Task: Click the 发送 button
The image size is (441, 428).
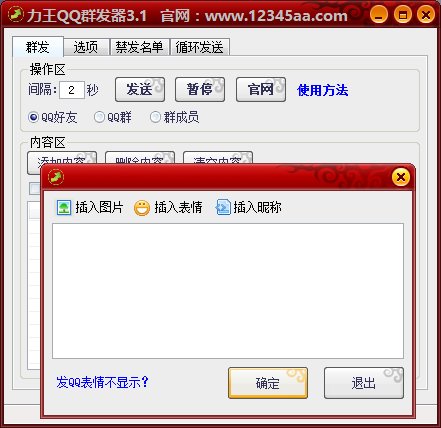Action: [140, 89]
